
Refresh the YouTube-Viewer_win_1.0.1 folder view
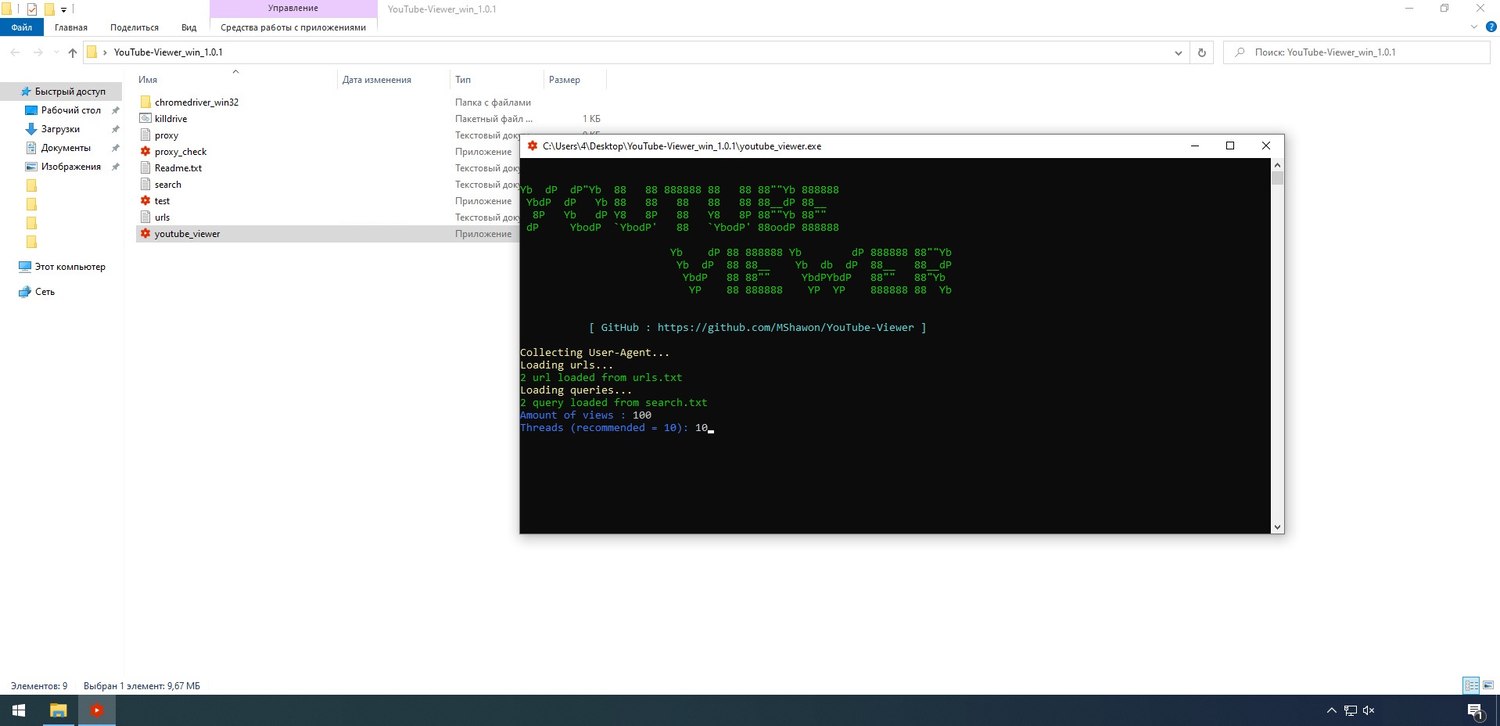[x=1203, y=52]
